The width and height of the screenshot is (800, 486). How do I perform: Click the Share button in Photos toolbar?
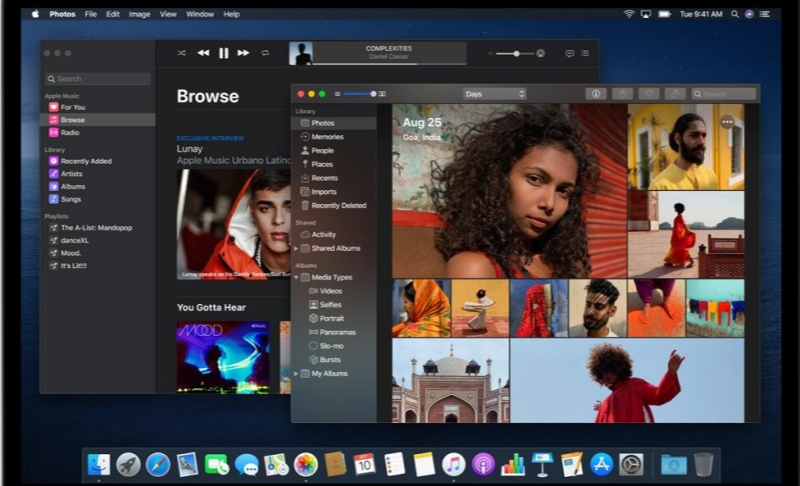click(622, 94)
